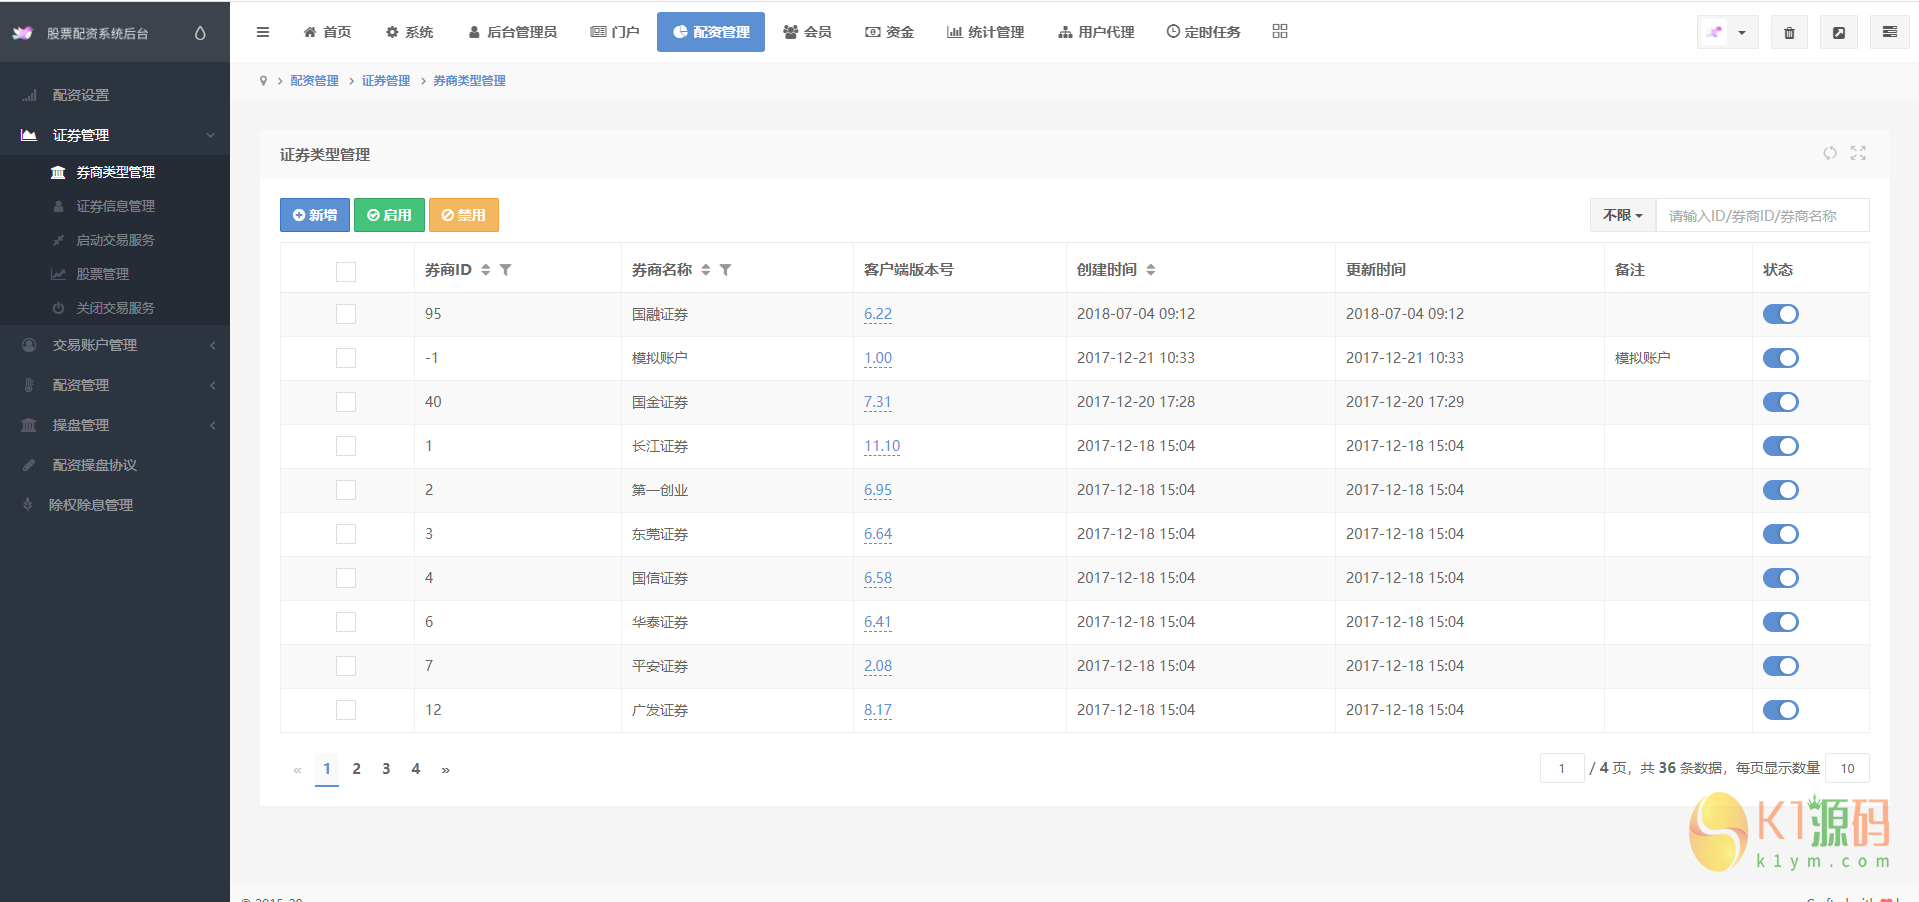Screen dimensions: 1919x902
Task: Click the filter icon beside 券商ID
Action: pos(506,270)
